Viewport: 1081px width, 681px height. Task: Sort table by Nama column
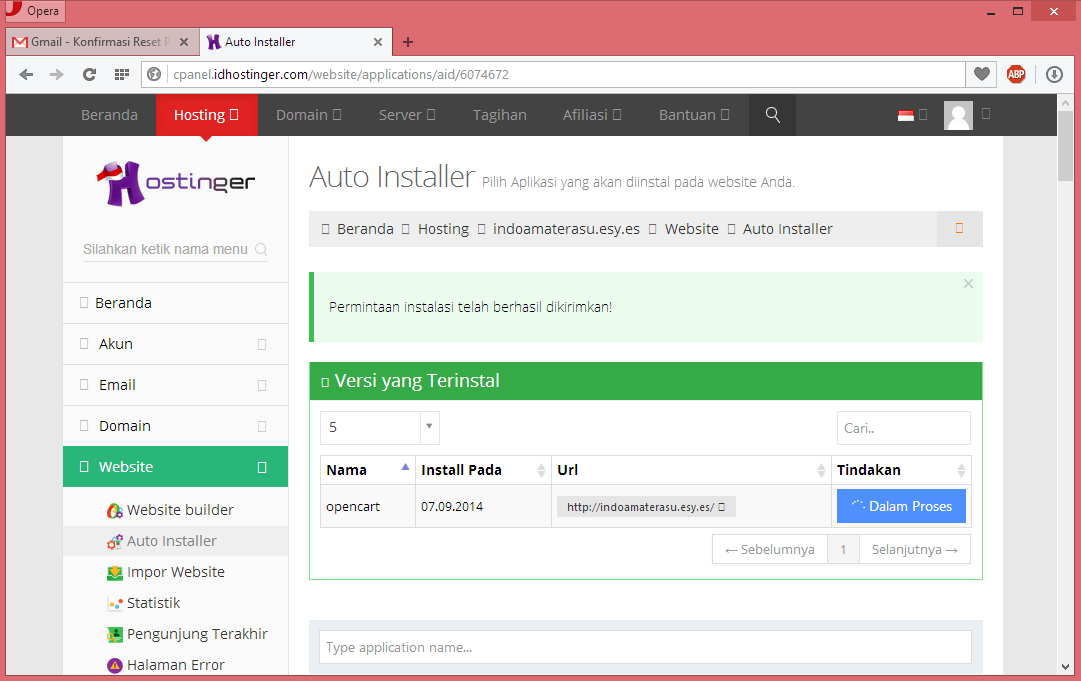(x=367, y=470)
